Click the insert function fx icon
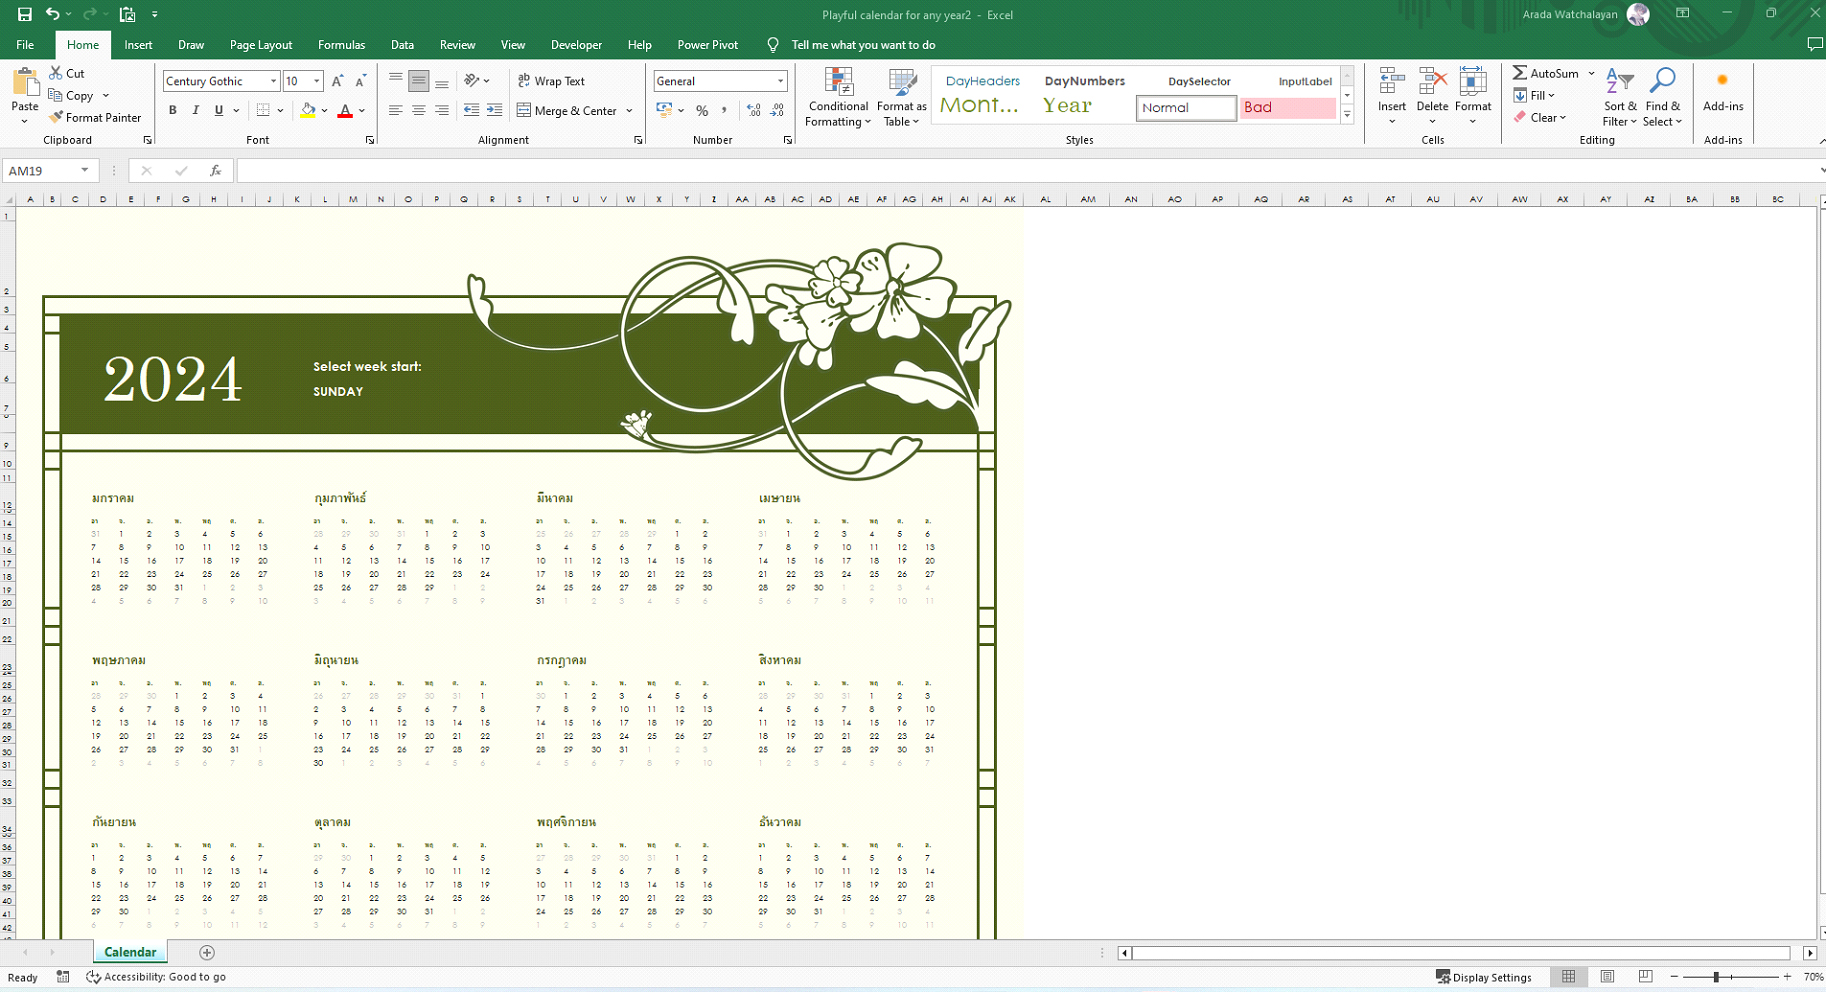The image size is (1826, 992). (215, 171)
